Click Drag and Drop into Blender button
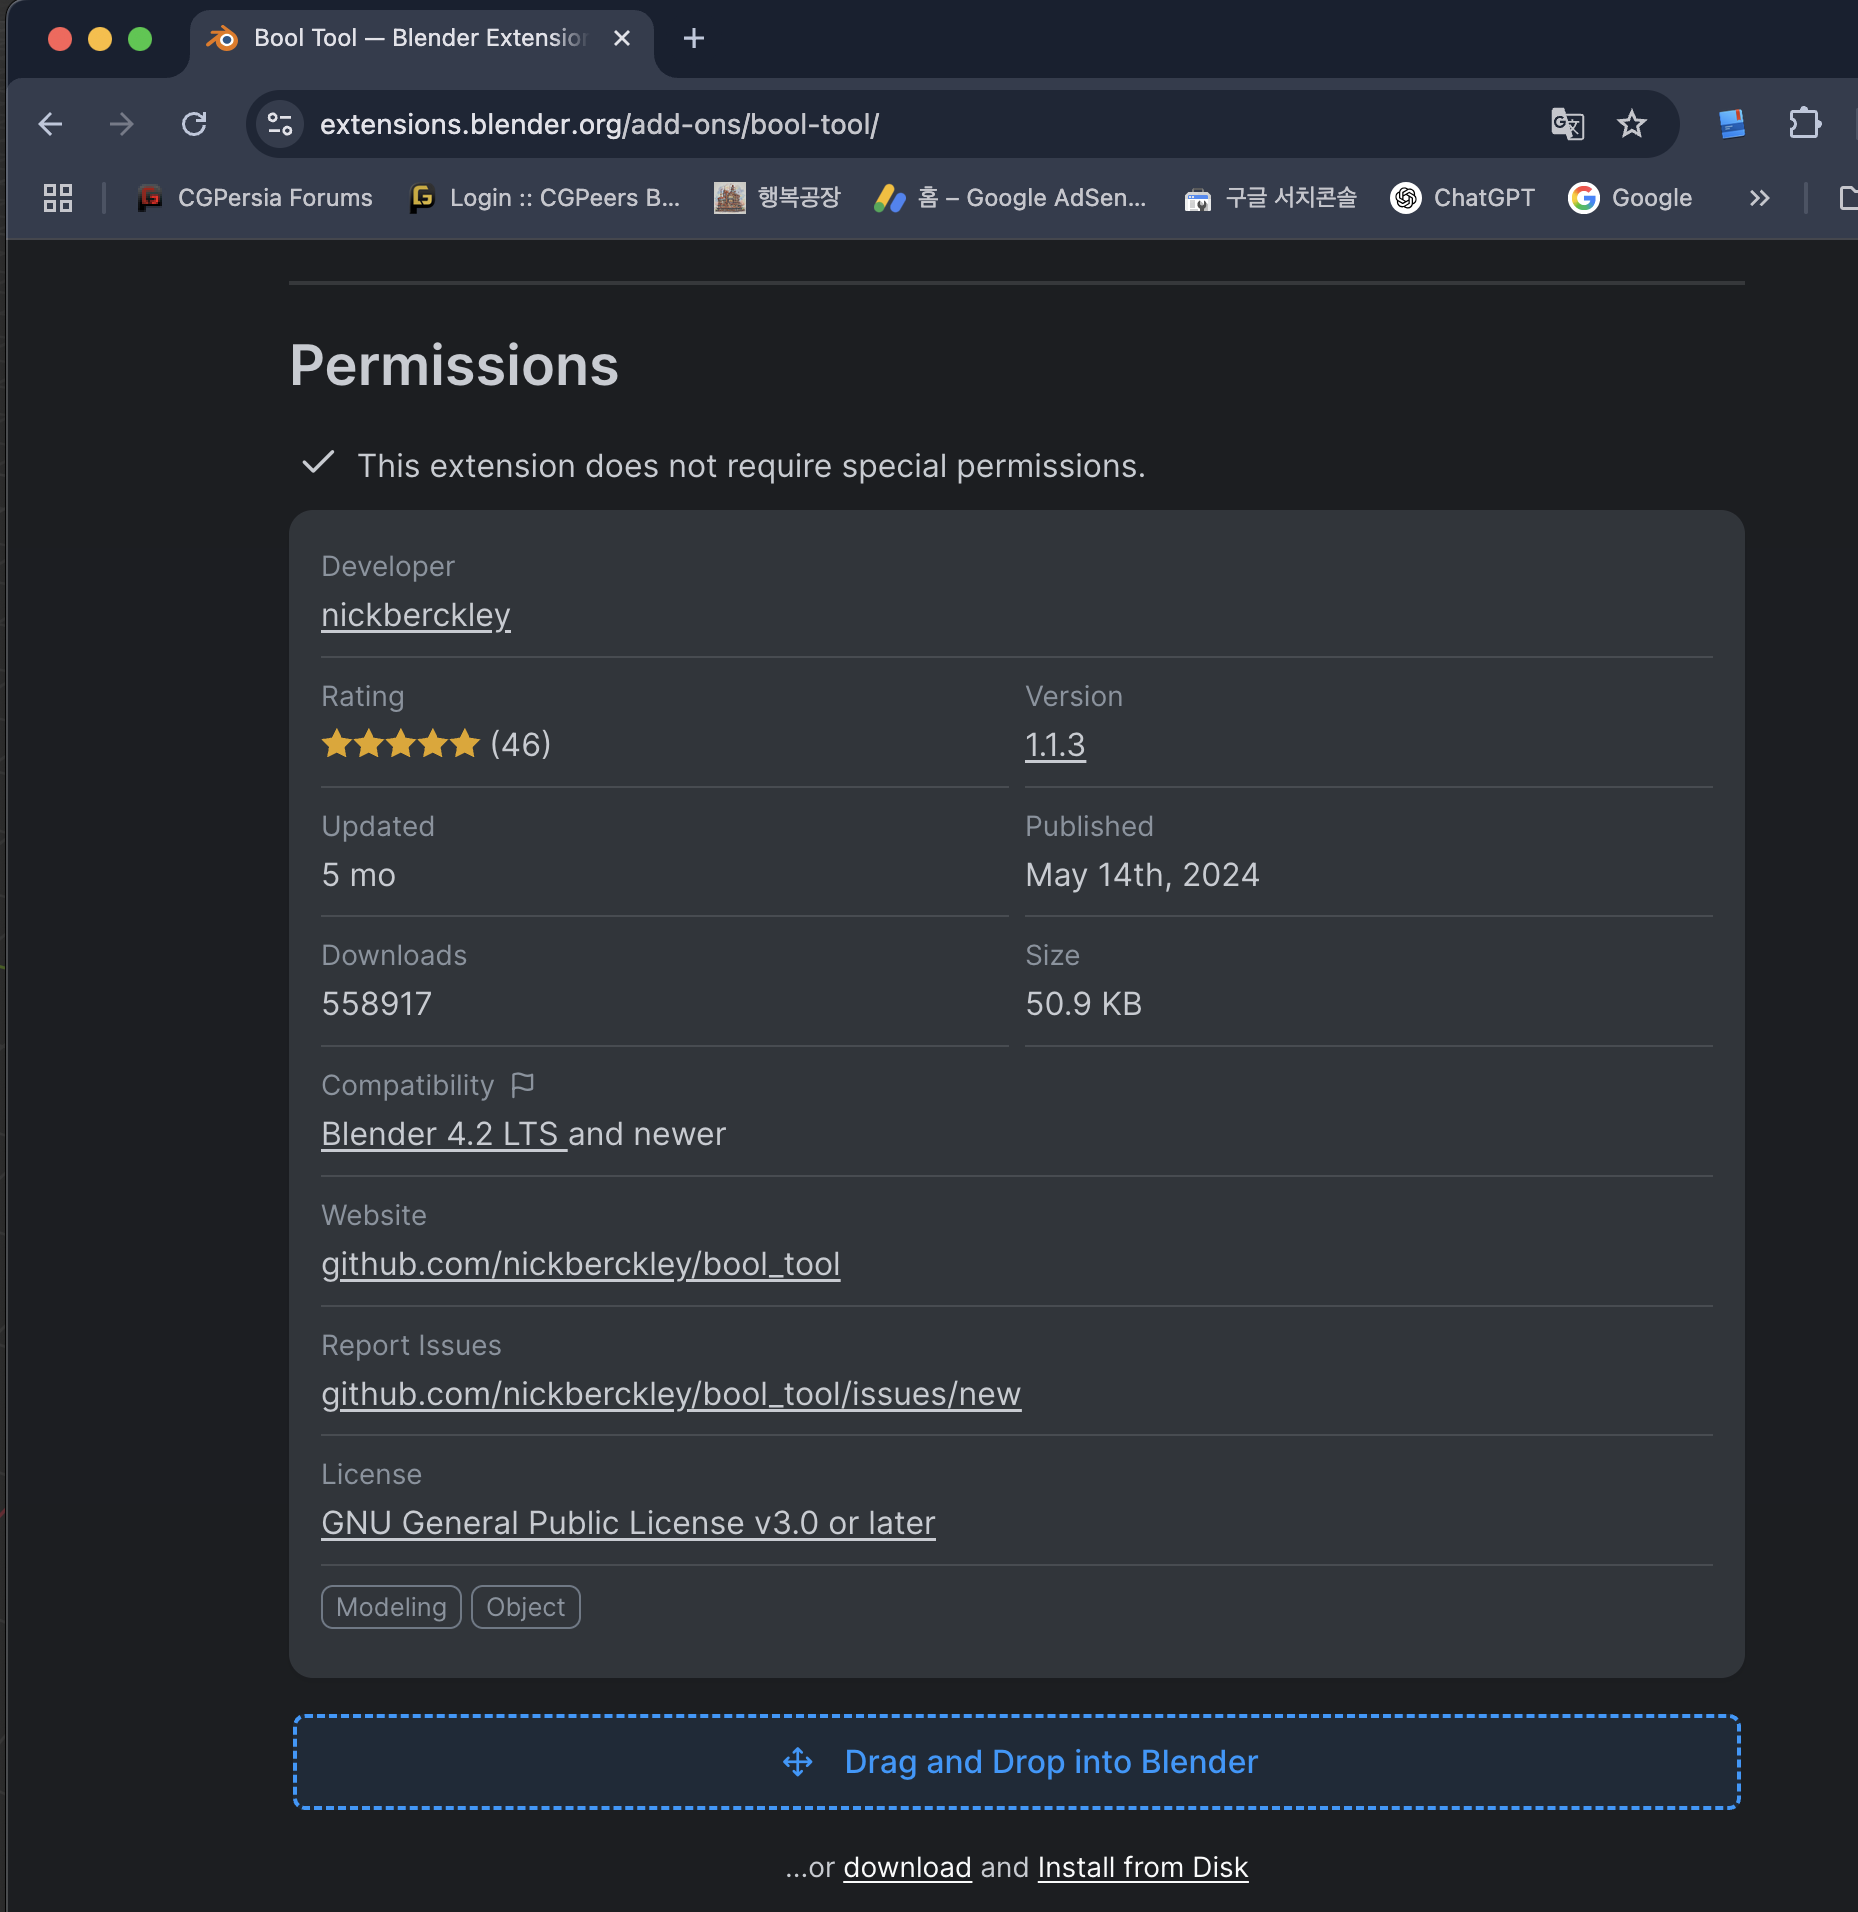The height and width of the screenshot is (1912, 1858). pyautogui.click(x=1017, y=1762)
